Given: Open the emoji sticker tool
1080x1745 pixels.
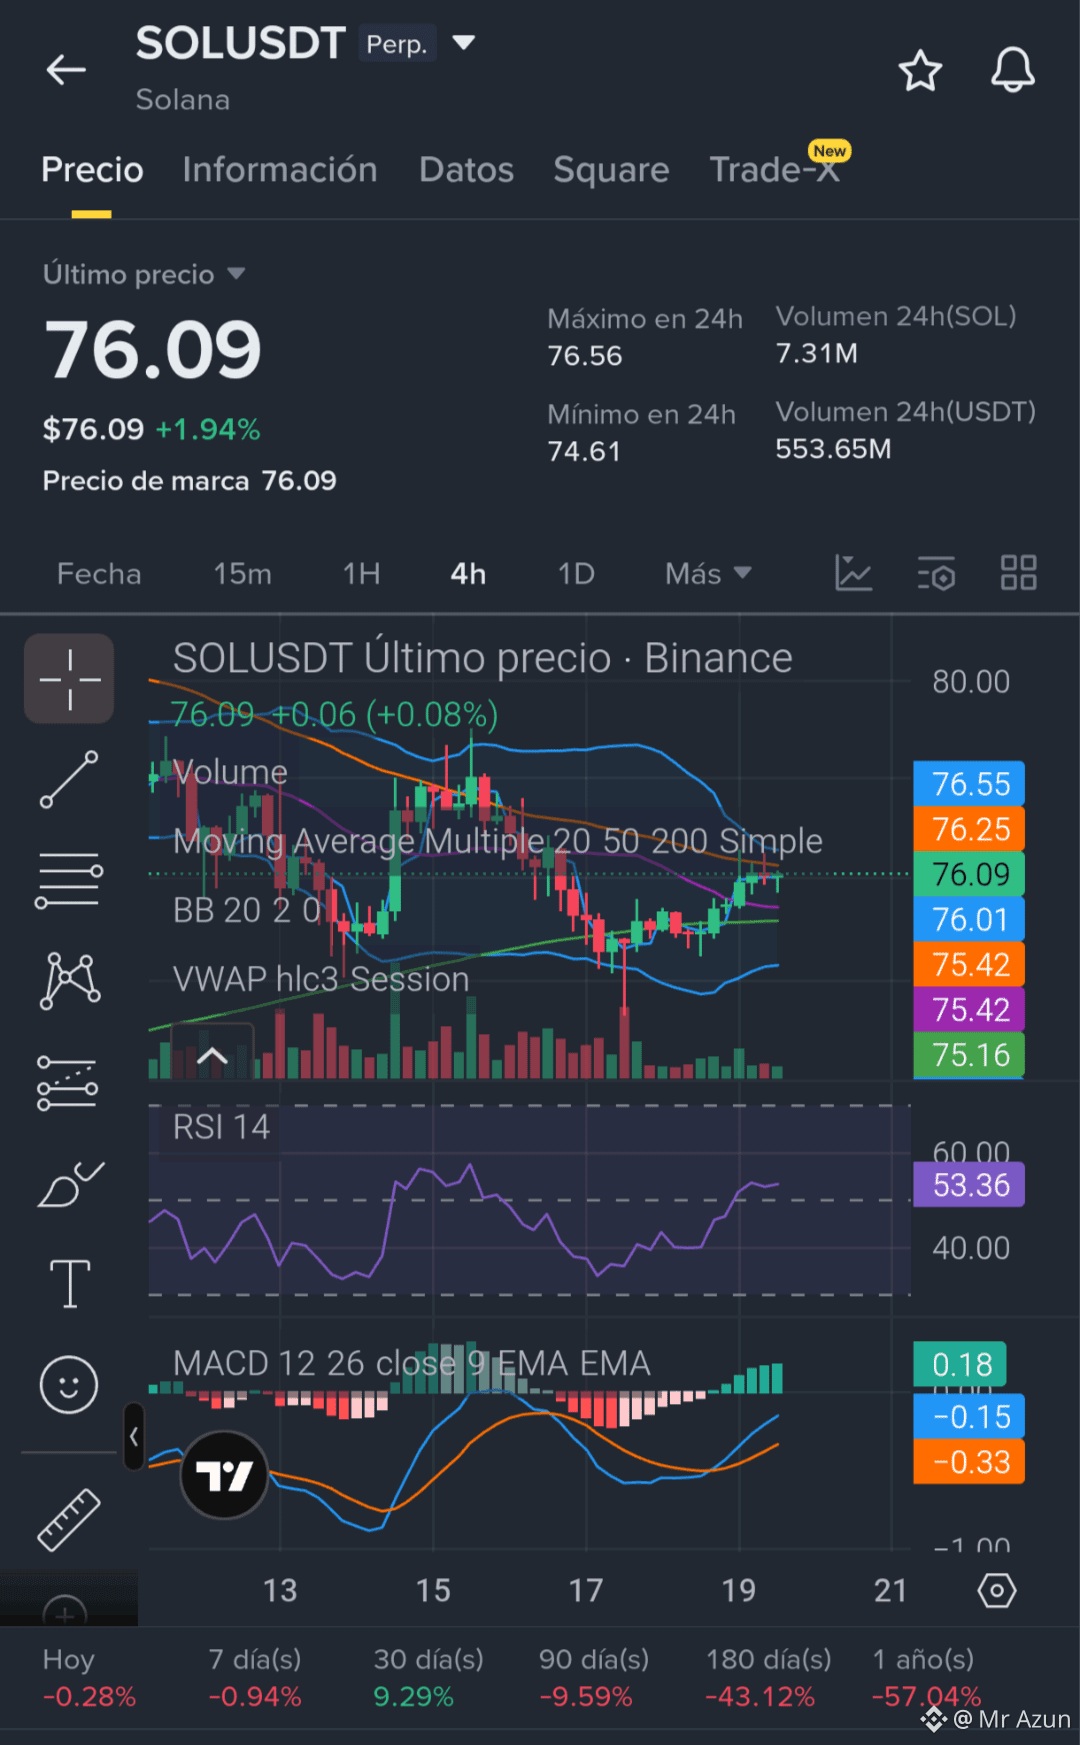Looking at the screenshot, I should pyautogui.click(x=69, y=1385).
